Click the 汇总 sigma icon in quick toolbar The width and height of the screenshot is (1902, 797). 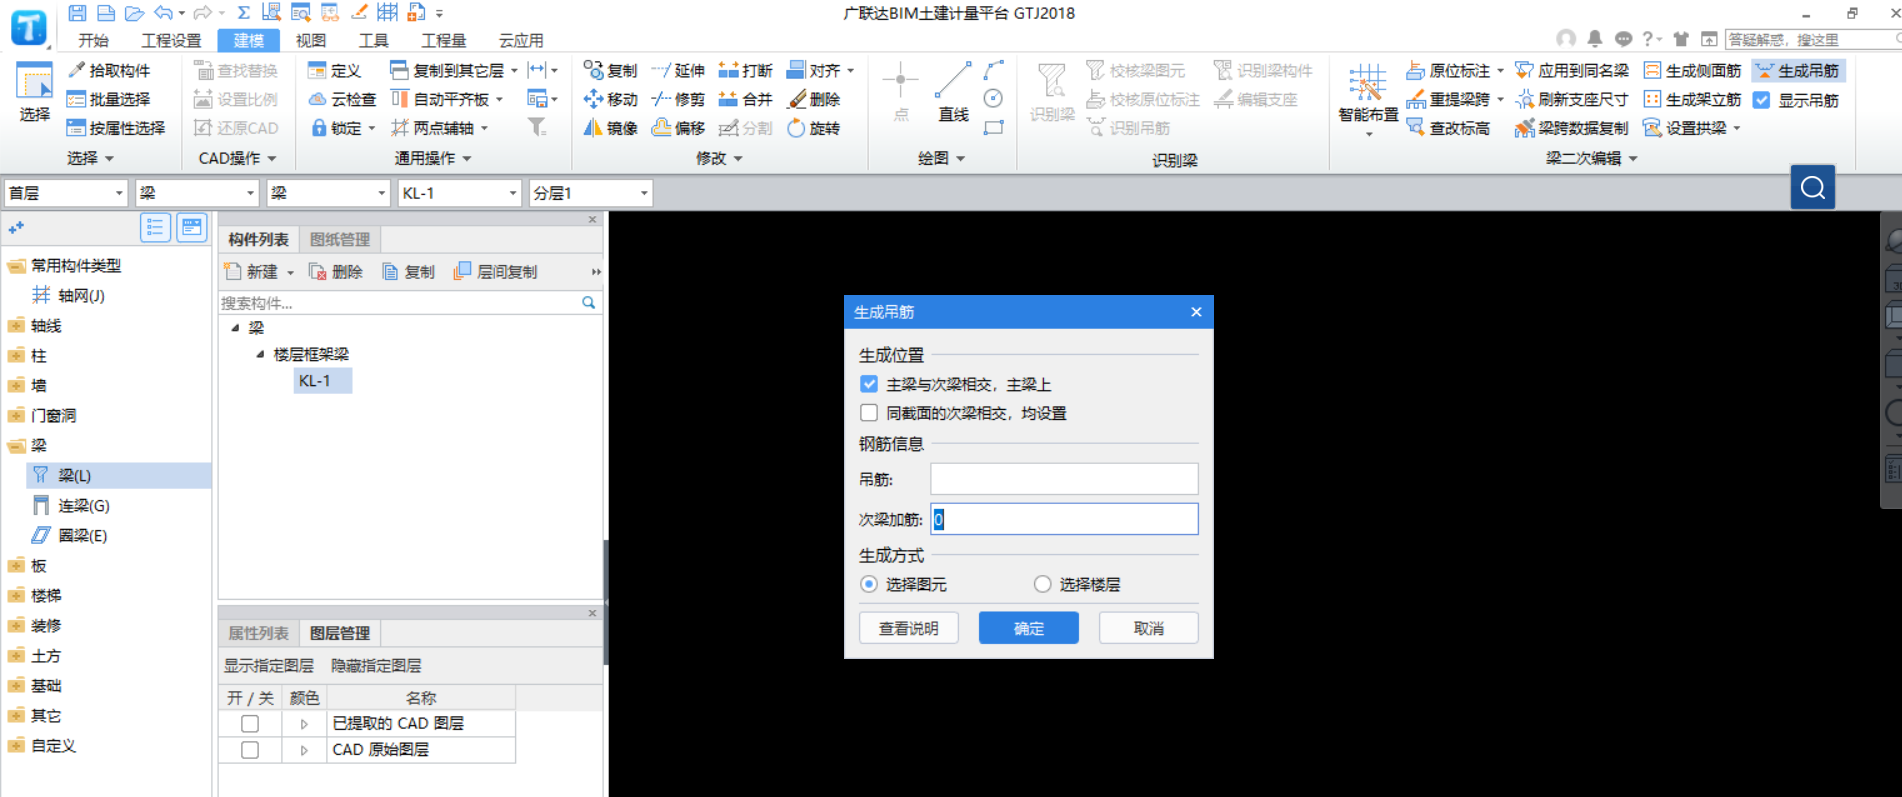[x=243, y=13]
